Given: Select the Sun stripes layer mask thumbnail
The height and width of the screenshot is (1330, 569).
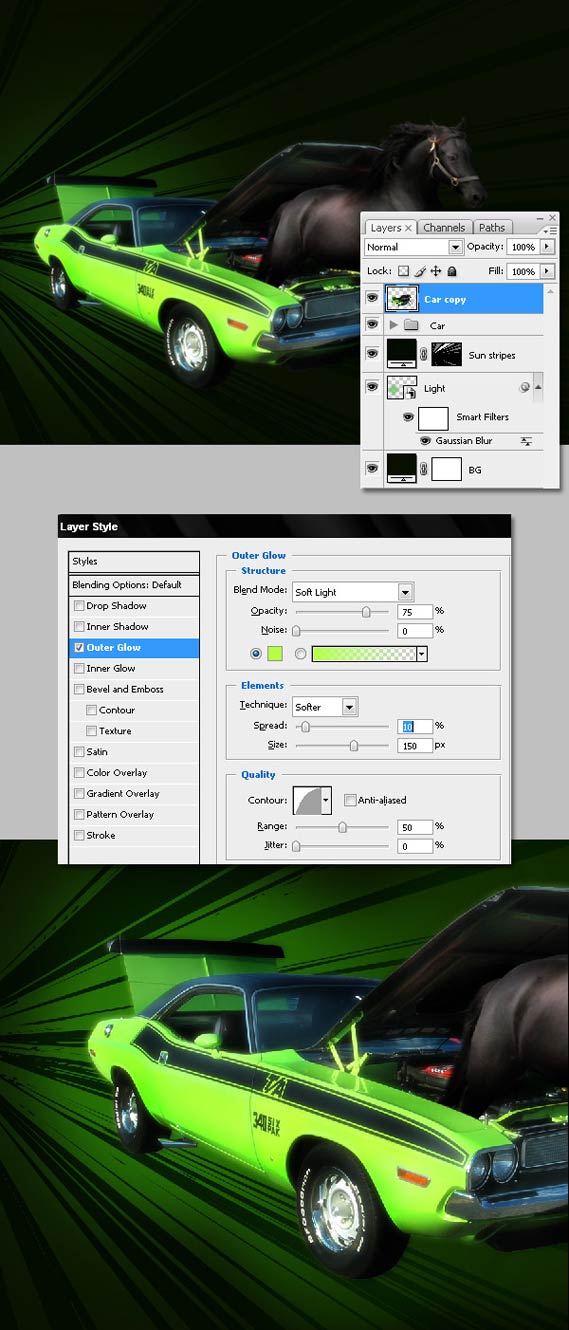Looking at the screenshot, I should tap(446, 353).
